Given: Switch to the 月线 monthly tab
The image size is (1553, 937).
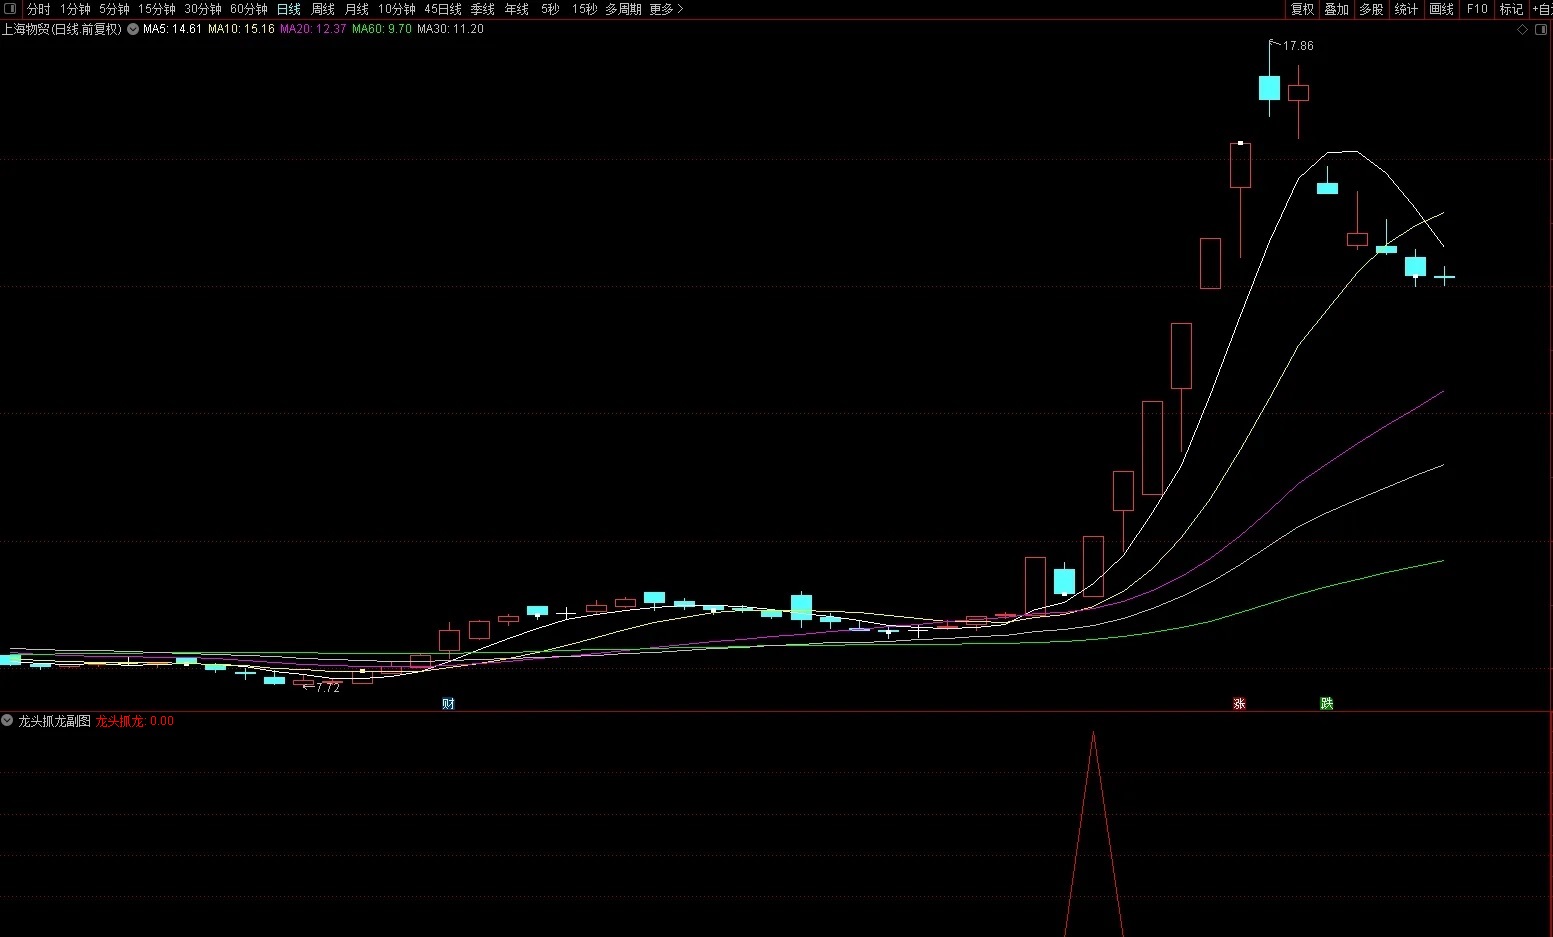Looking at the screenshot, I should pos(357,9).
